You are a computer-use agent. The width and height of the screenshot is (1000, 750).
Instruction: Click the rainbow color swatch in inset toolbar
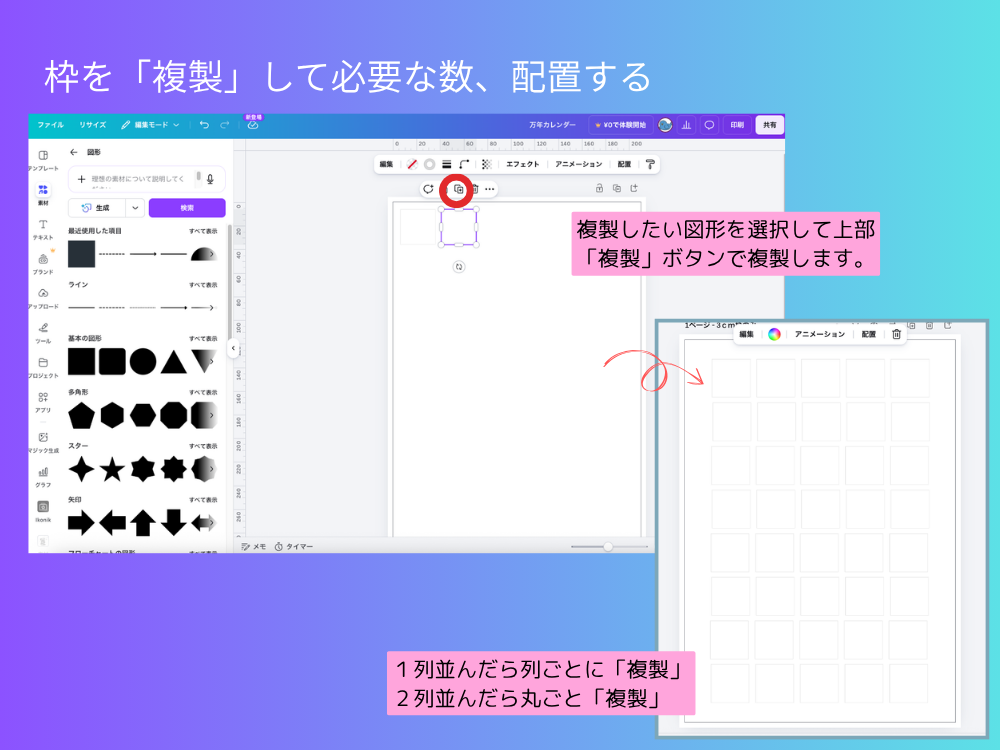point(774,334)
